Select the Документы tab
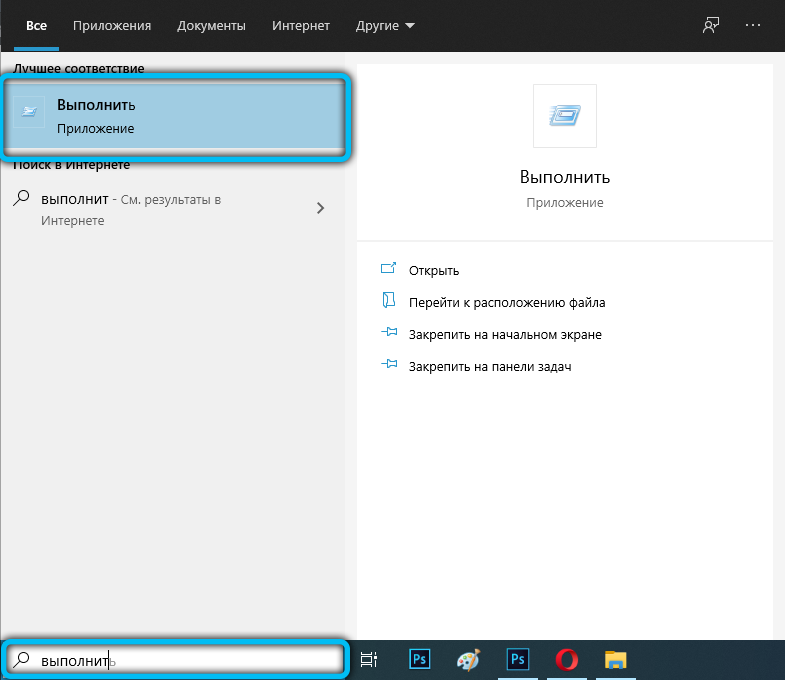785x680 pixels. (x=212, y=25)
